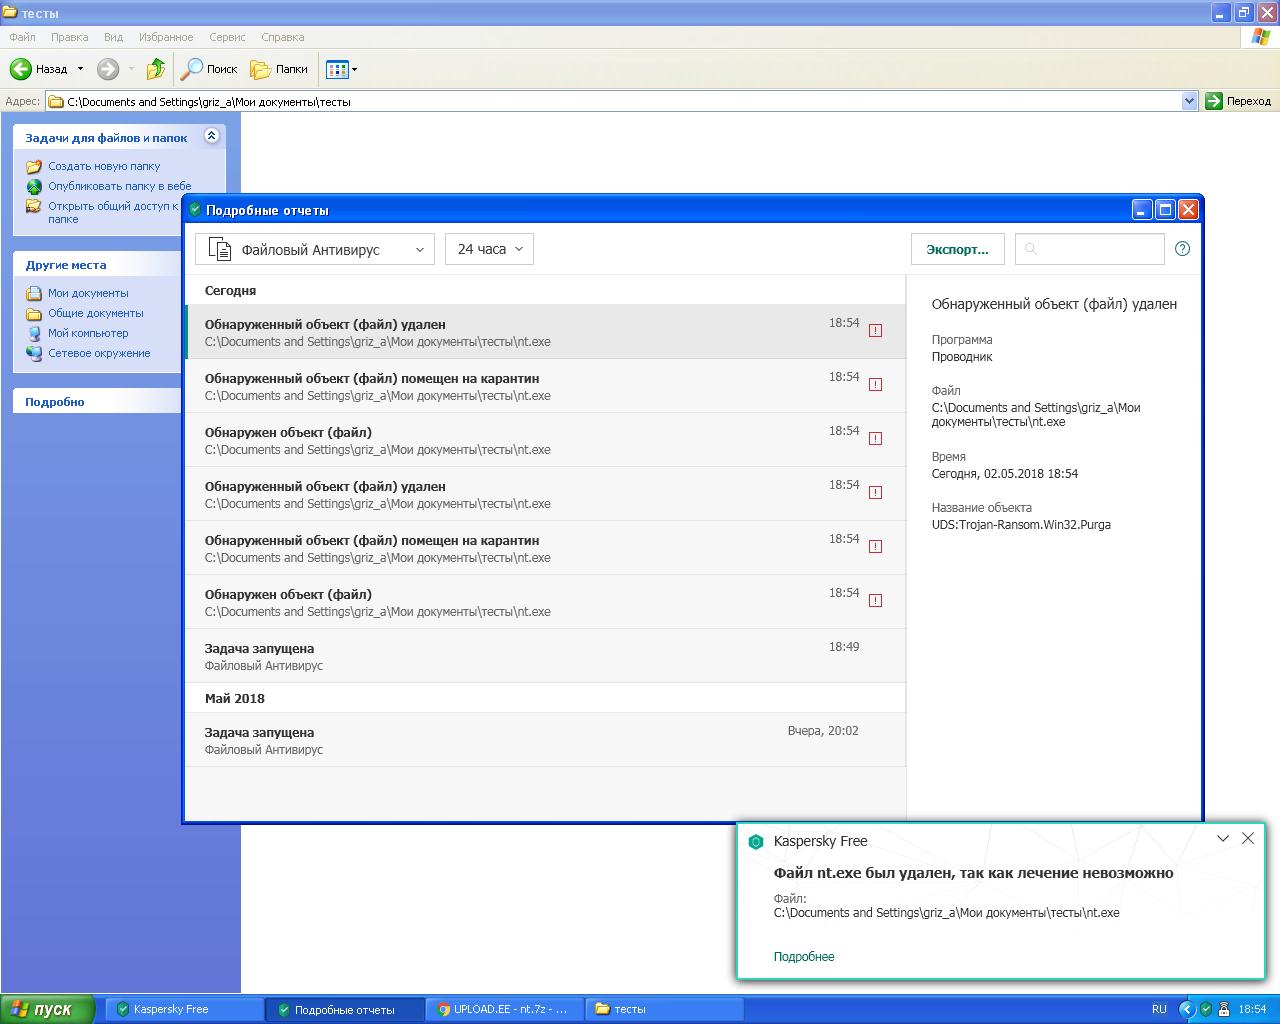1280x1024 pixels.
Task: Open the Сервис menu
Action: (x=227, y=37)
